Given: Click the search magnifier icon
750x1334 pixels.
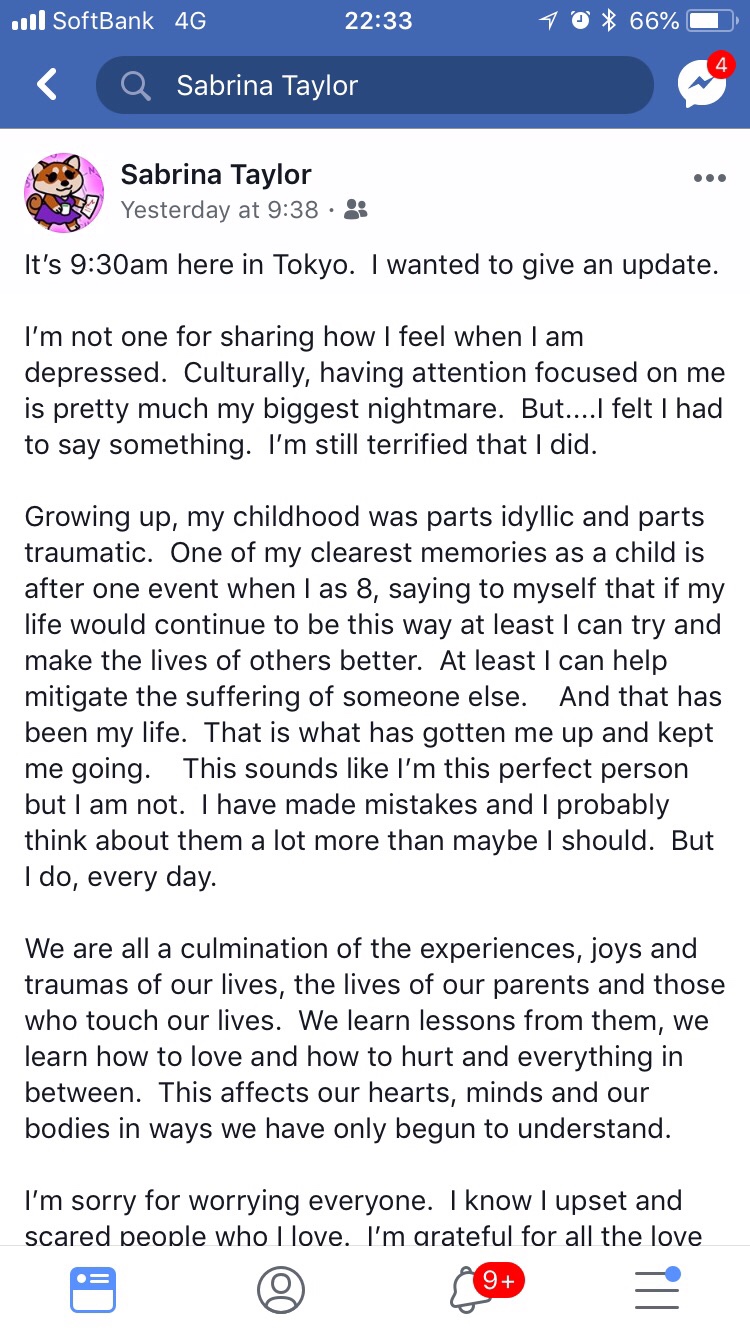Looking at the screenshot, I should (x=135, y=86).
